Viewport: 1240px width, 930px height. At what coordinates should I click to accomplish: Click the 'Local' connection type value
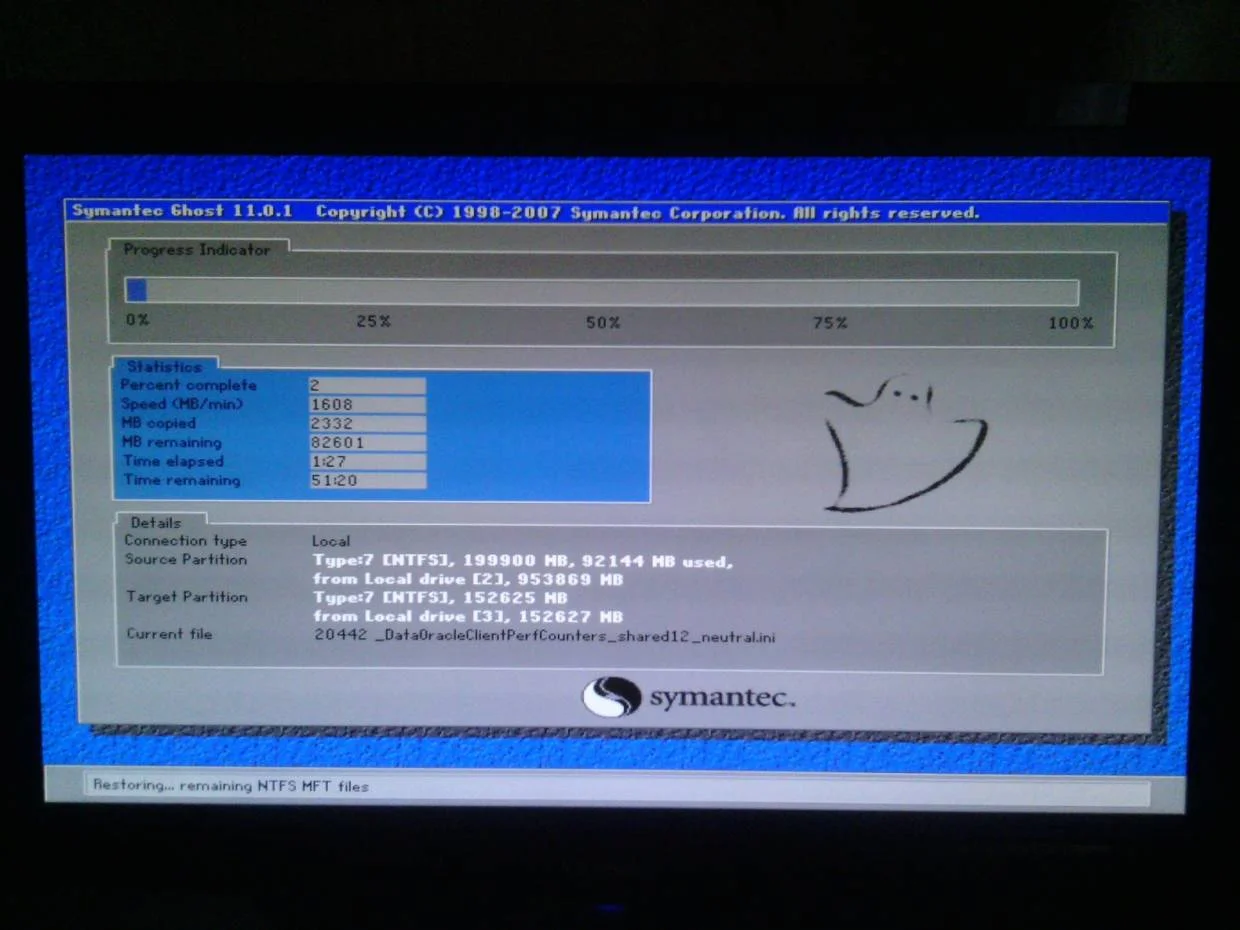point(331,541)
